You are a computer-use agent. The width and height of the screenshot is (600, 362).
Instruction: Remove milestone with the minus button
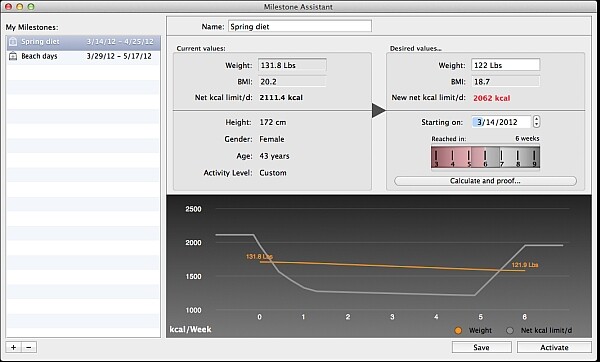pos(29,347)
